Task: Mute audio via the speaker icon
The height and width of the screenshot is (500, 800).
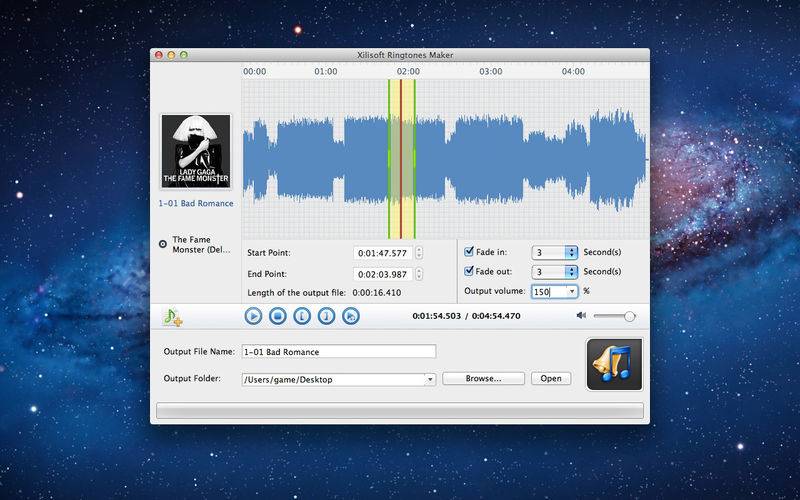Action: pos(581,316)
